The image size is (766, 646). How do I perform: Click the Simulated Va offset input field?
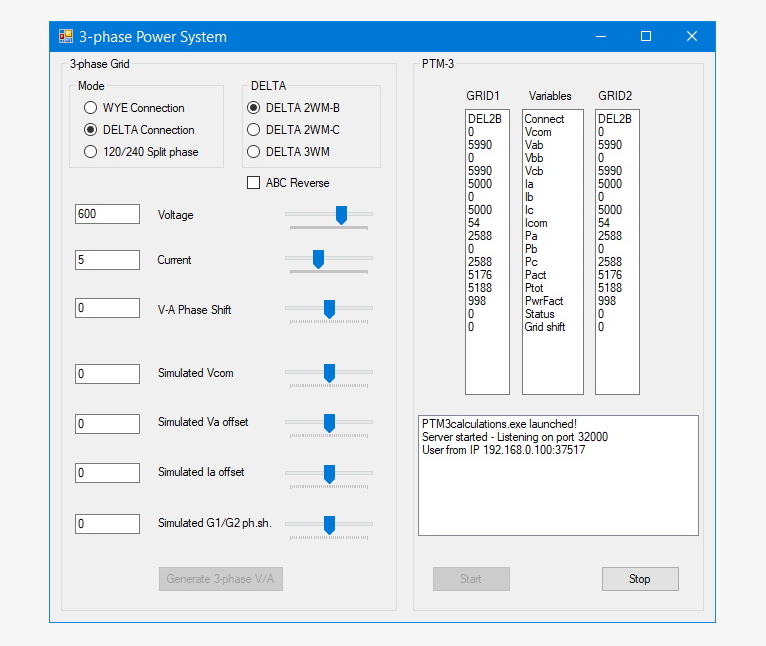coord(107,424)
